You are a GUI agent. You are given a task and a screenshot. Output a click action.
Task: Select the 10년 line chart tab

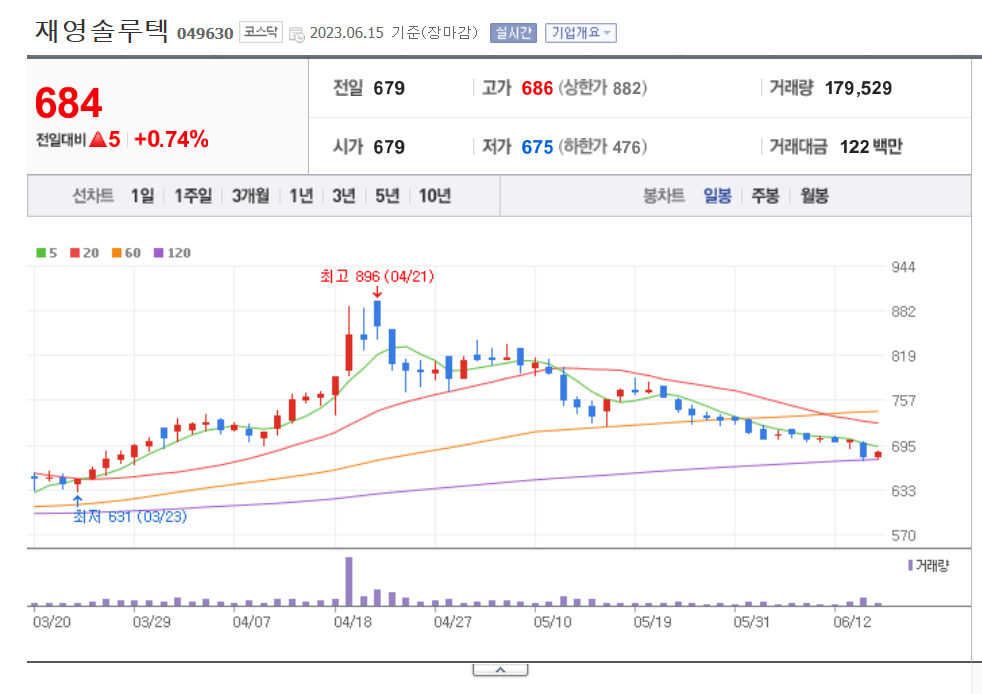tap(435, 196)
